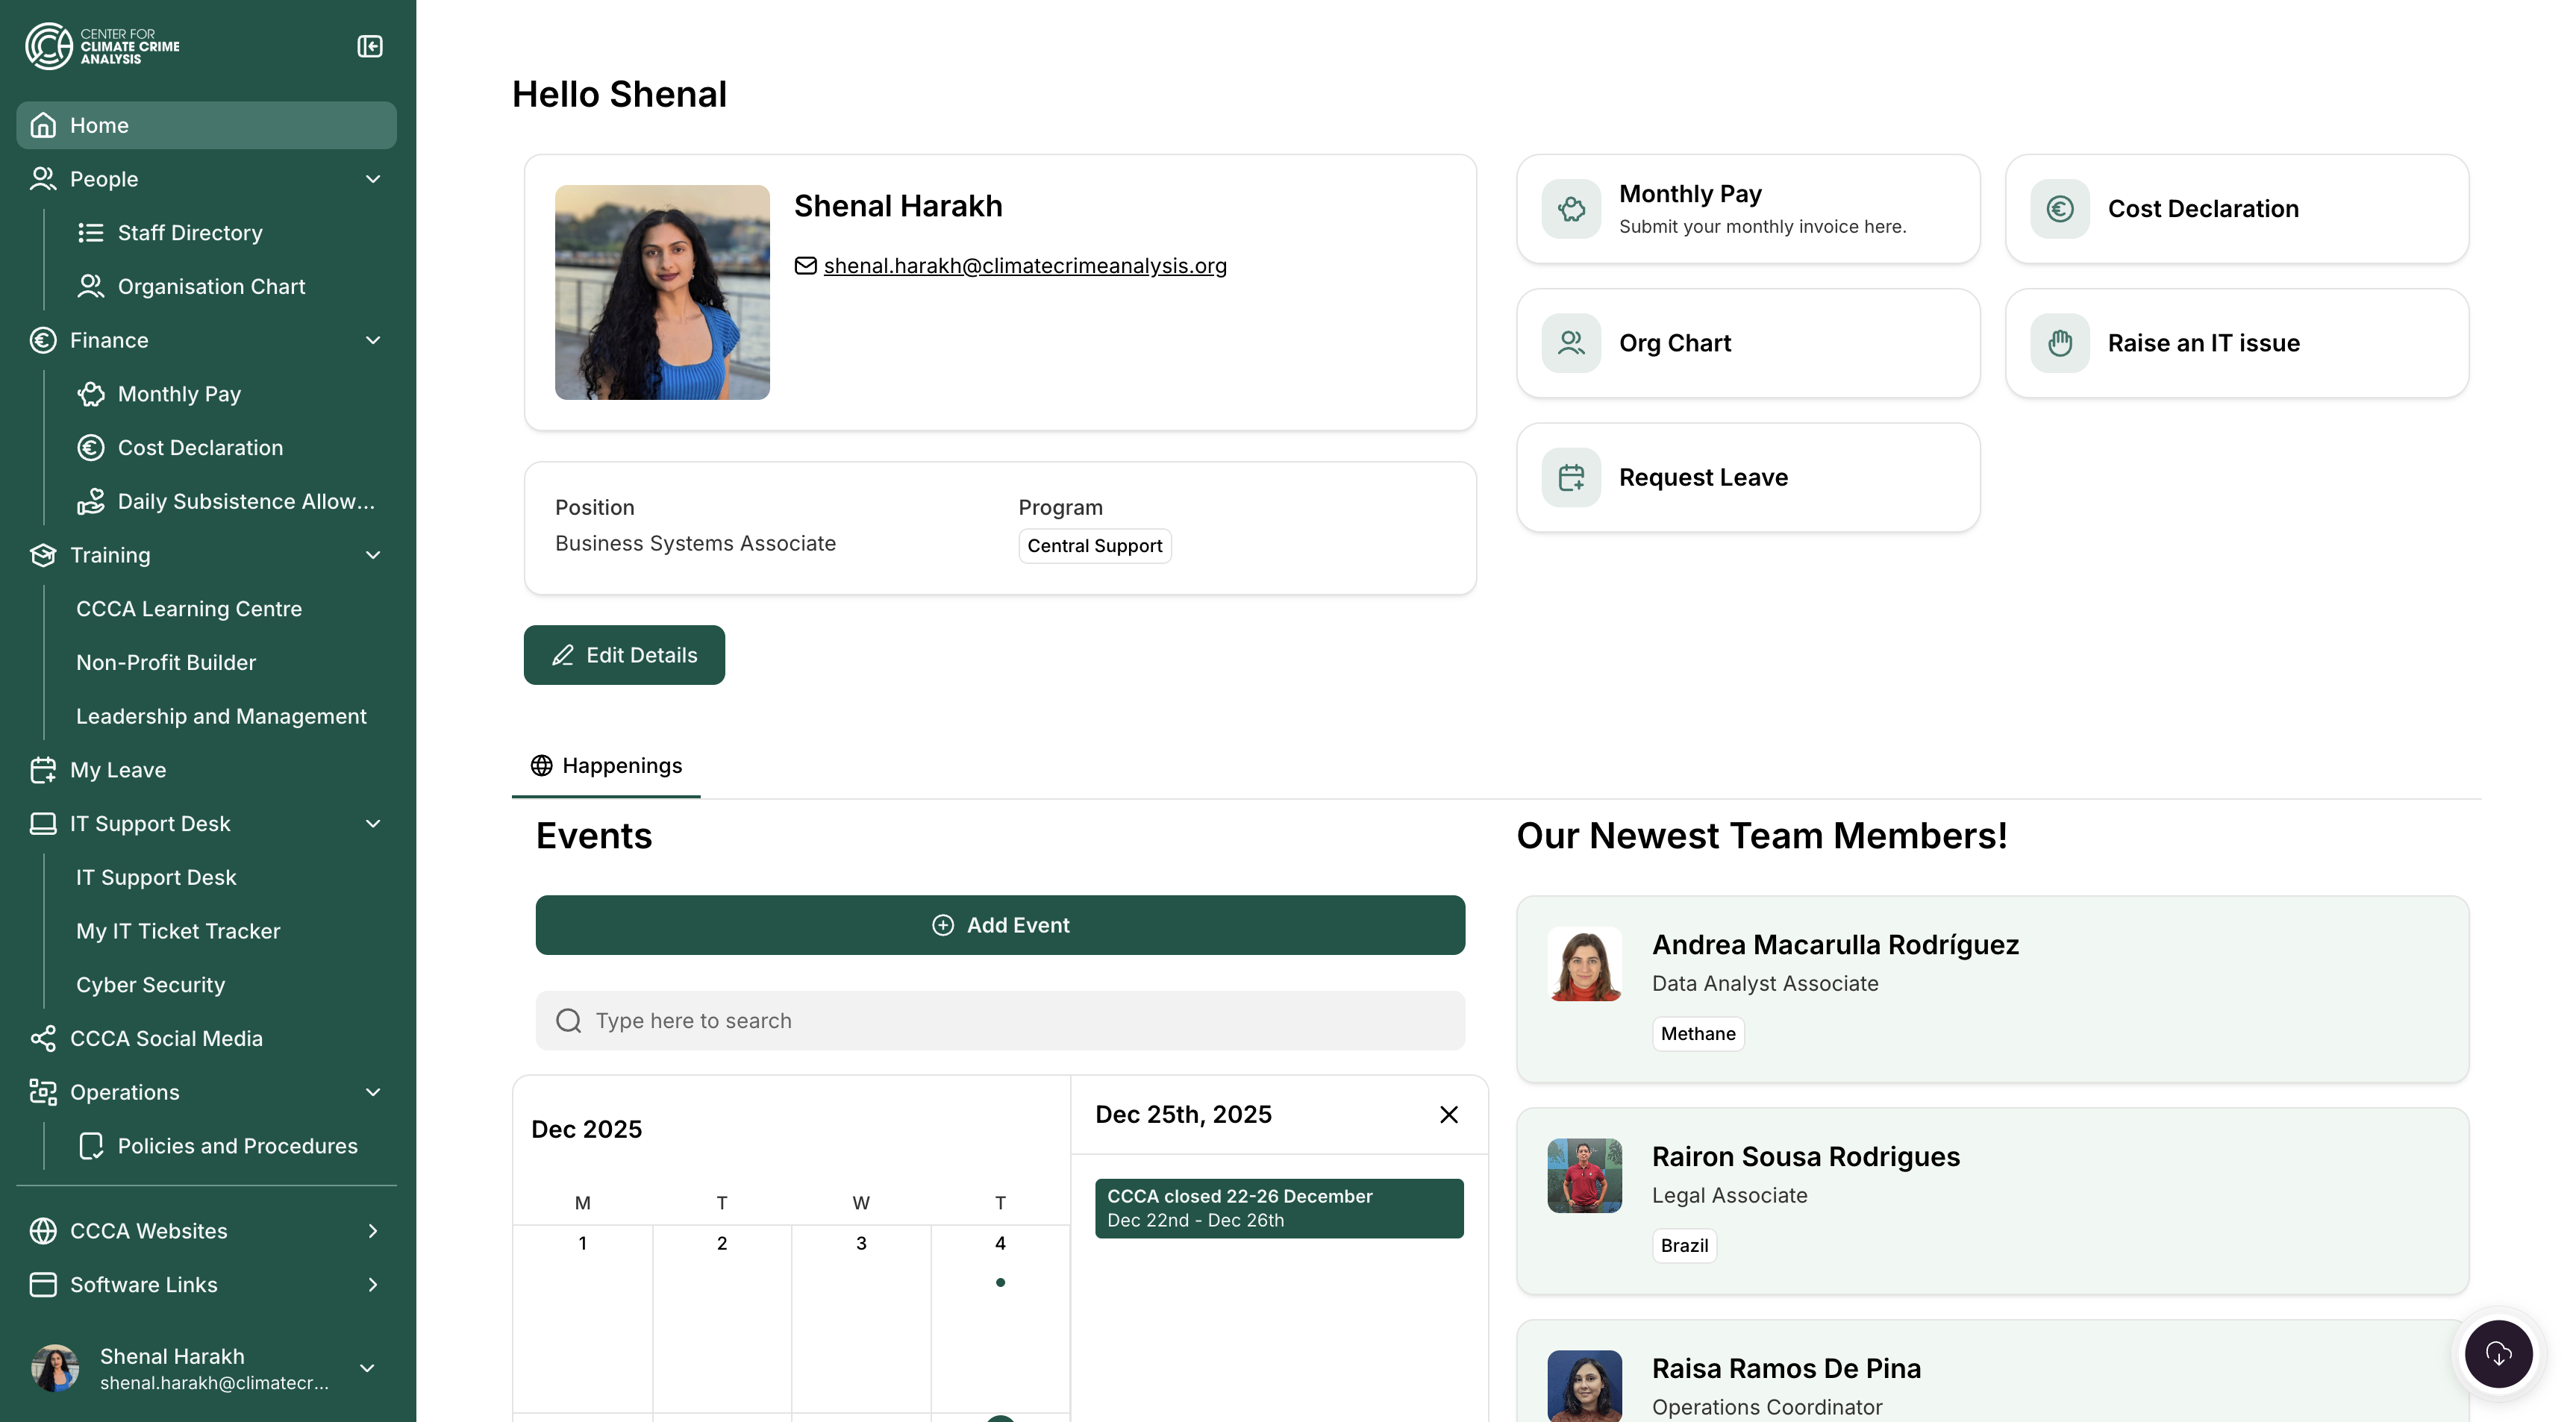Click the CCCA logo in the sidebar
This screenshot has width=2576, height=1422.
[x=100, y=46]
